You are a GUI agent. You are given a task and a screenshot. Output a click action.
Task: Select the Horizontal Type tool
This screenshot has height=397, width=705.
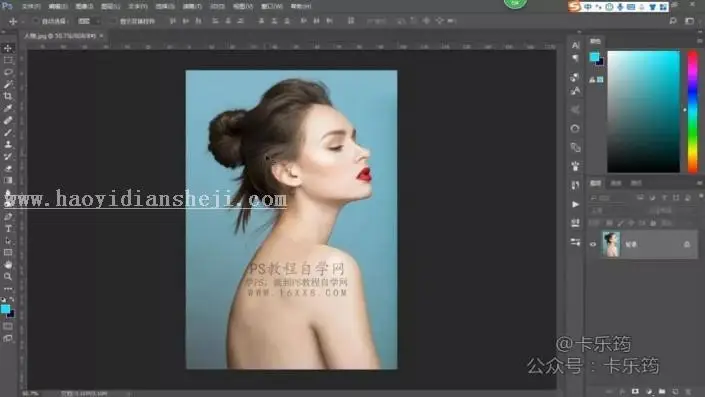[x=8, y=229]
